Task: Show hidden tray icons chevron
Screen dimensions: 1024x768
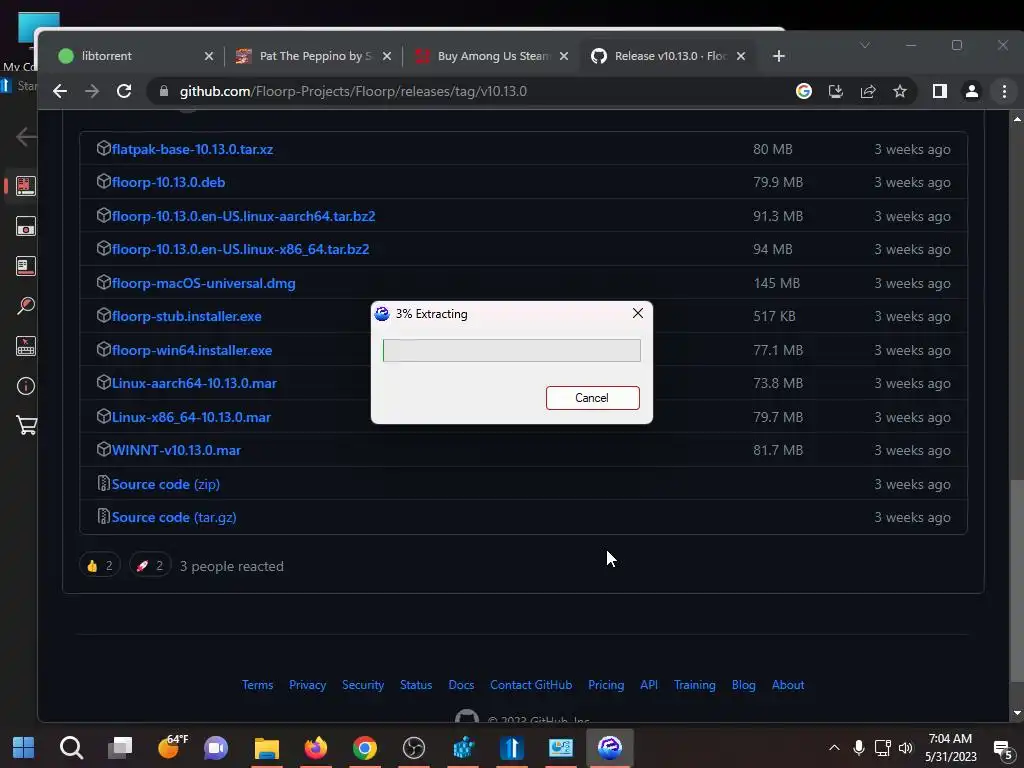Action: pyautogui.click(x=835, y=748)
